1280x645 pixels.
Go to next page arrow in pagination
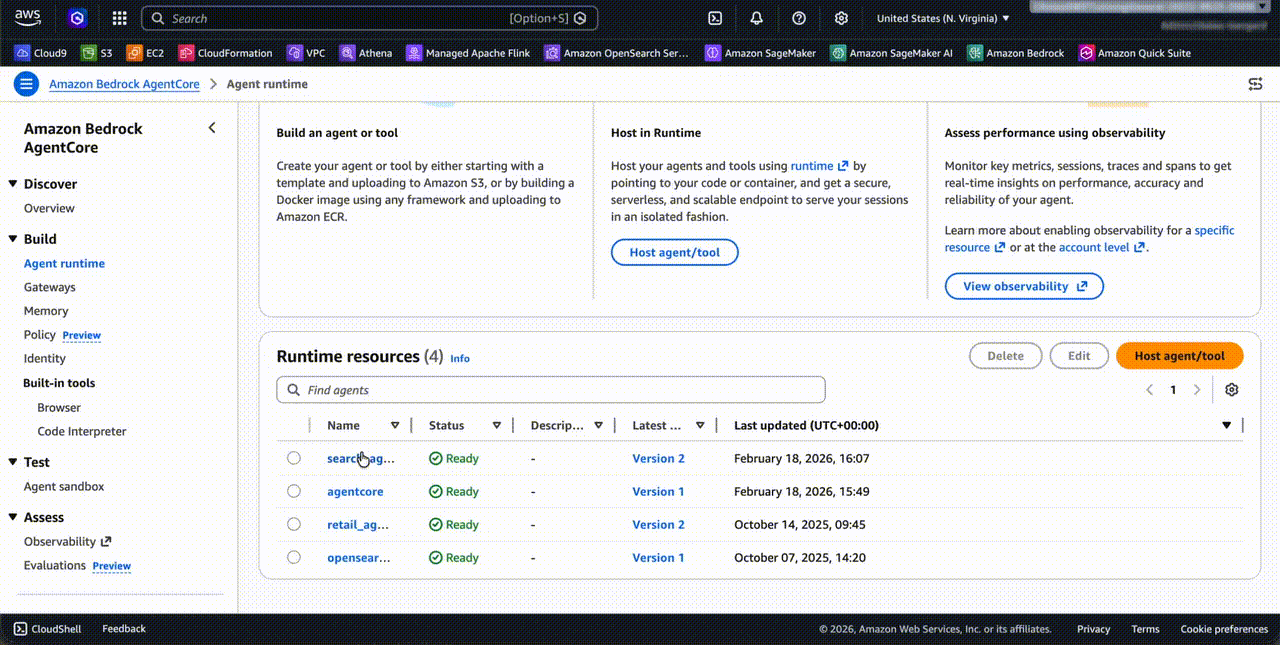point(1197,390)
